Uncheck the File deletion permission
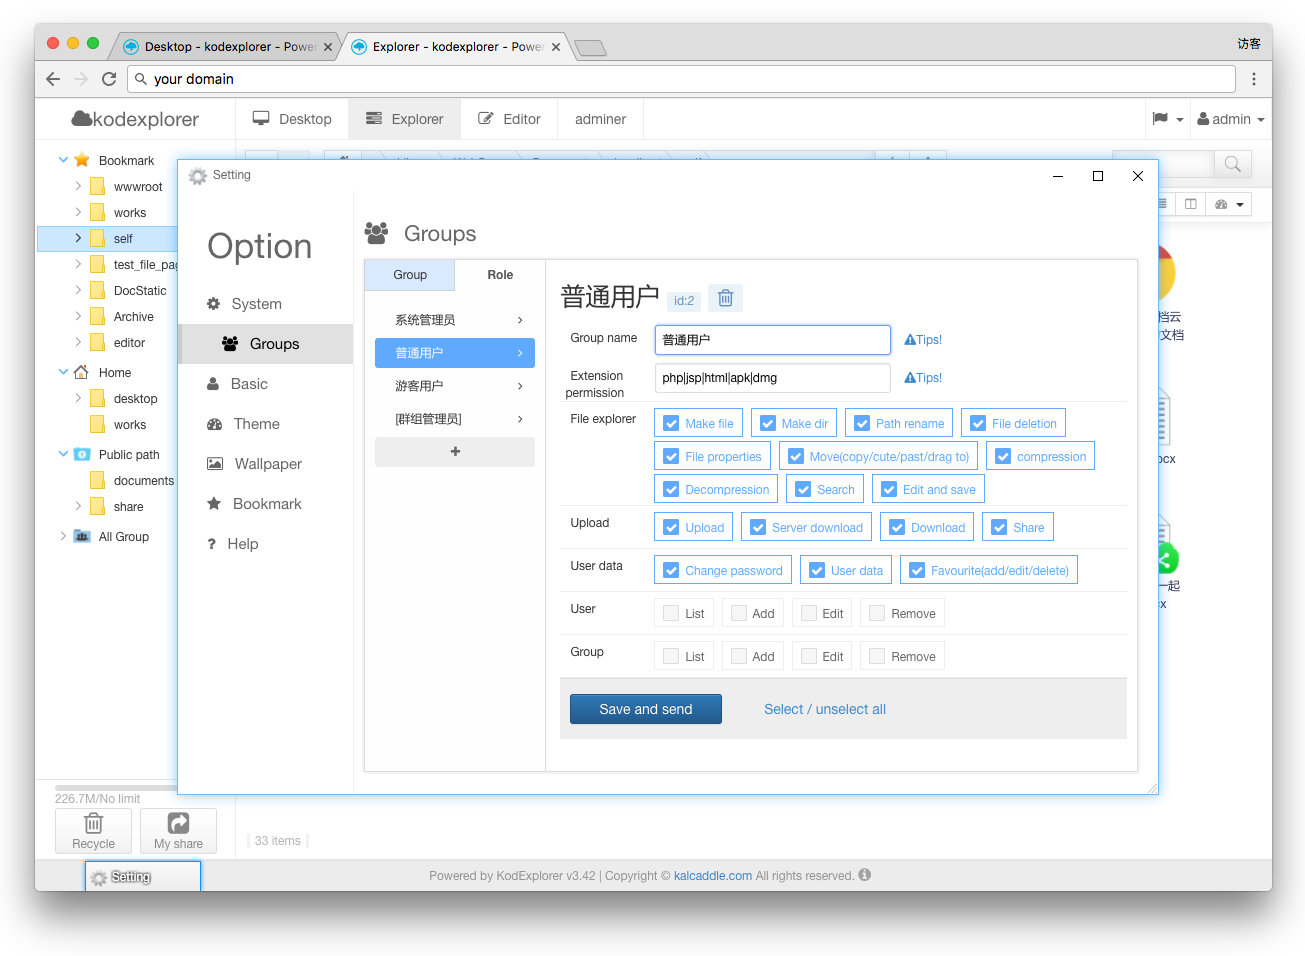Image resolution: width=1305 pixels, height=956 pixels. 978,423
